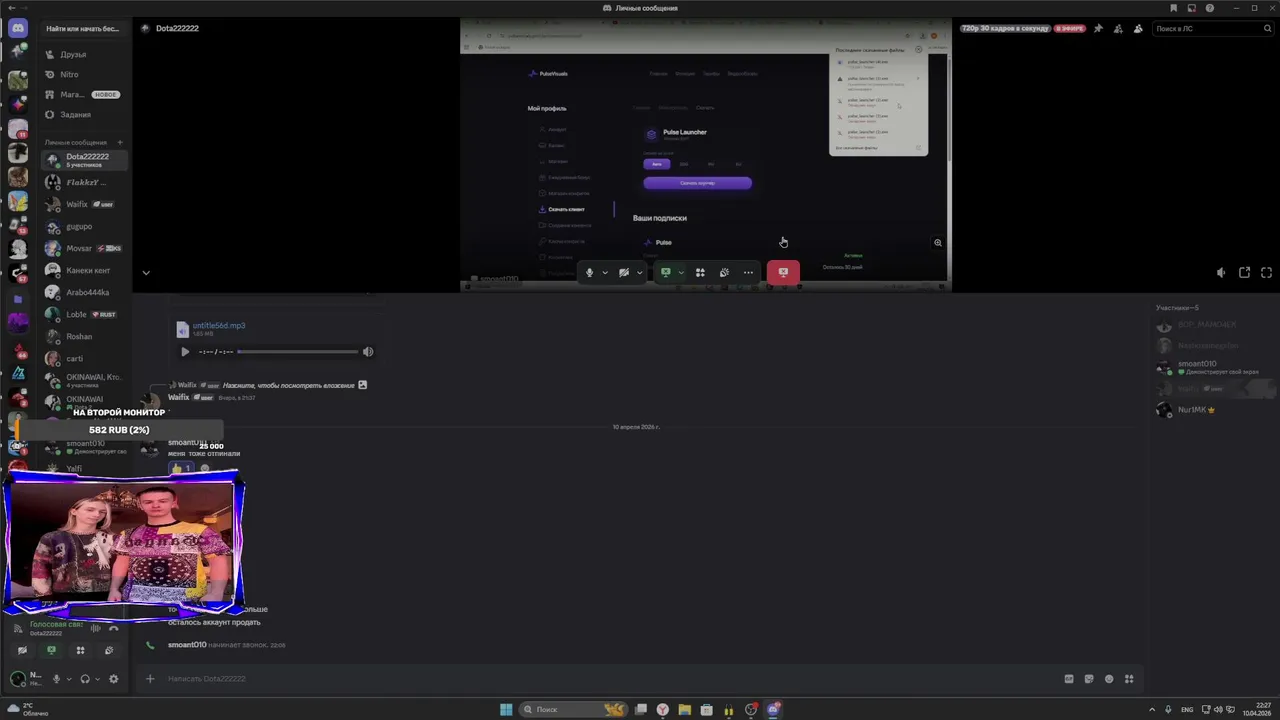This screenshot has width=1280, height=720.
Task: Open microphone input options dropdown in call controls
Action: pyautogui.click(x=605, y=272)
